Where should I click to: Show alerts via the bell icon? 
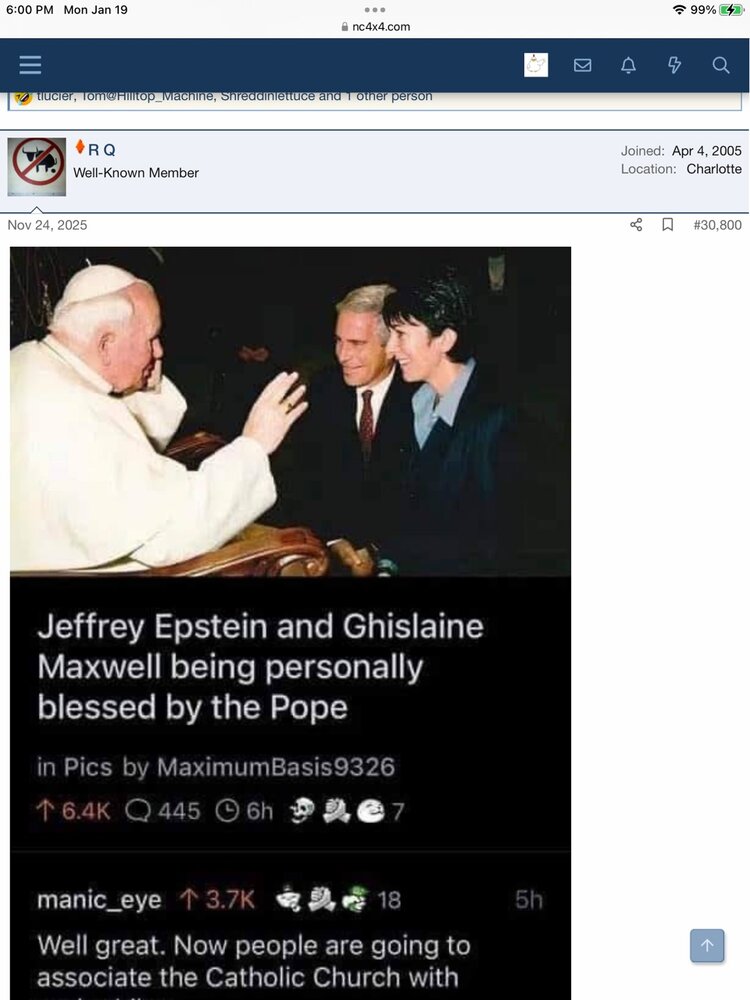pos(628,65)
